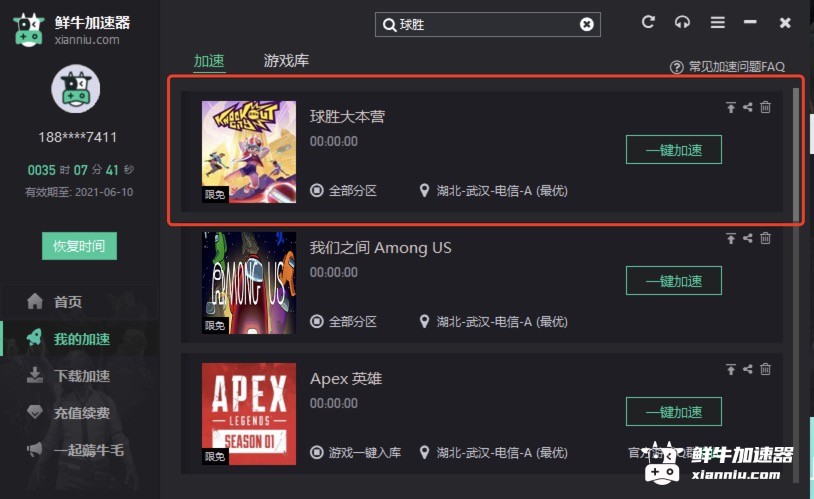Click the refresh icon in the title bar
The width and height of the screenshot is (814, 499).
click(x=648, y=22)
